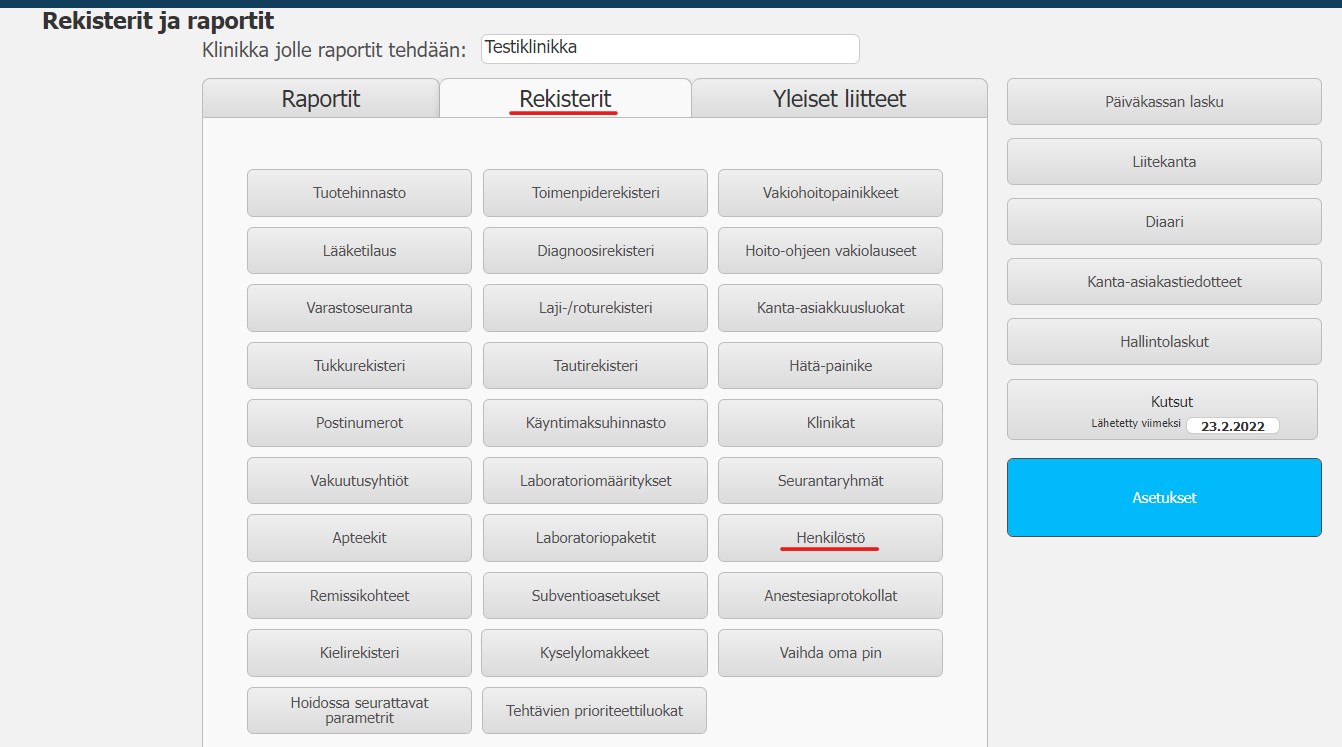
Task: Open Laboratoriopaketit register
Action: click(595, 538)
